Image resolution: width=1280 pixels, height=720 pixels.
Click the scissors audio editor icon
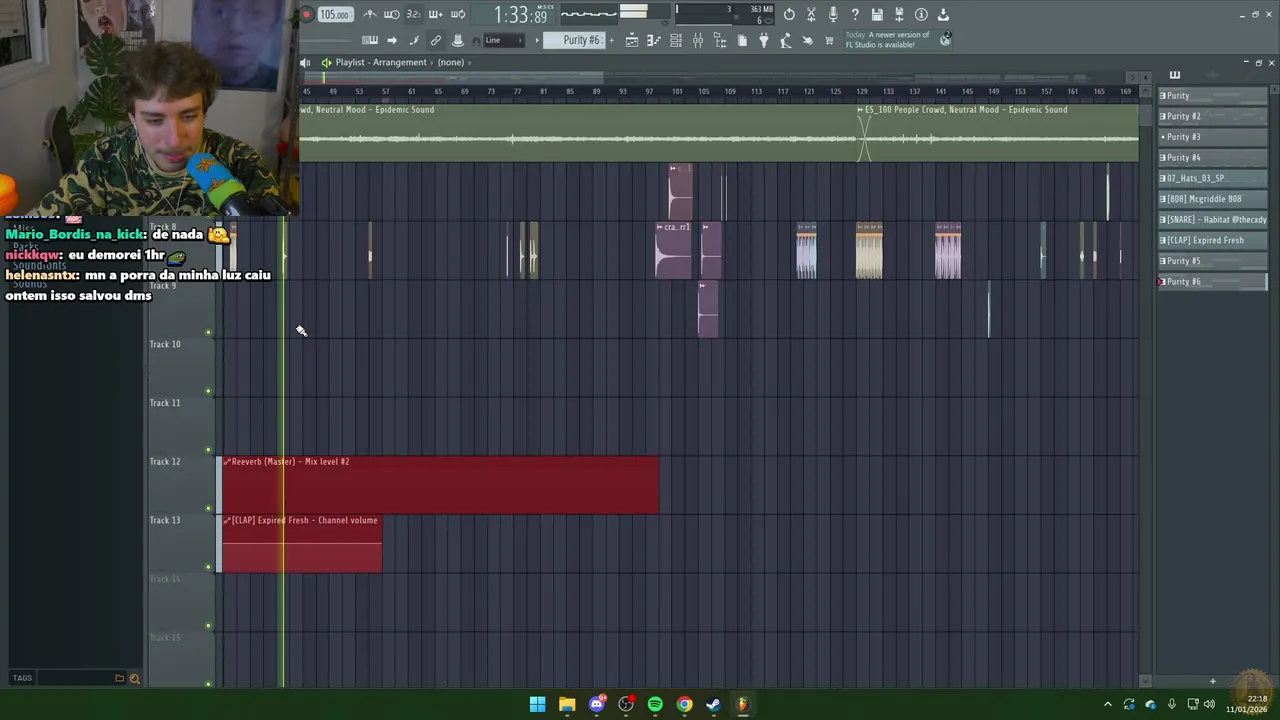811,14
